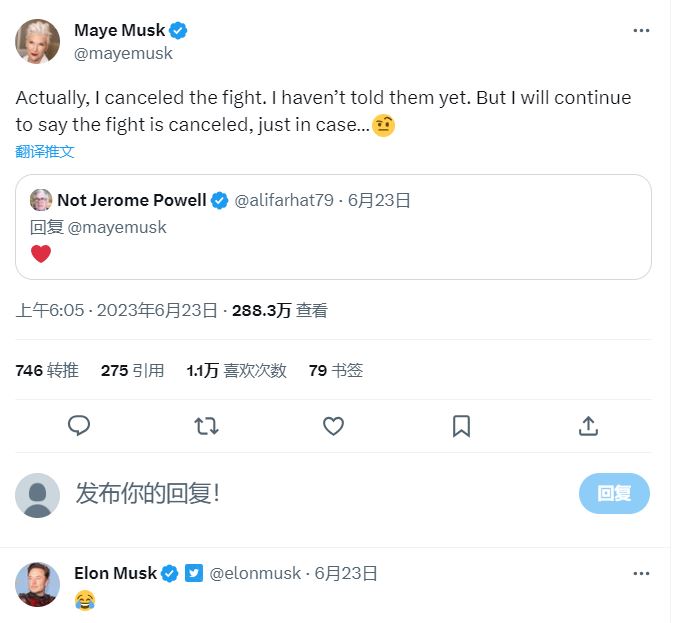The width and height of the screenshot is (686, 623).
Task: Open the 275 引用 quotes list
Action: pyautogui.click(x=132, y=371)
